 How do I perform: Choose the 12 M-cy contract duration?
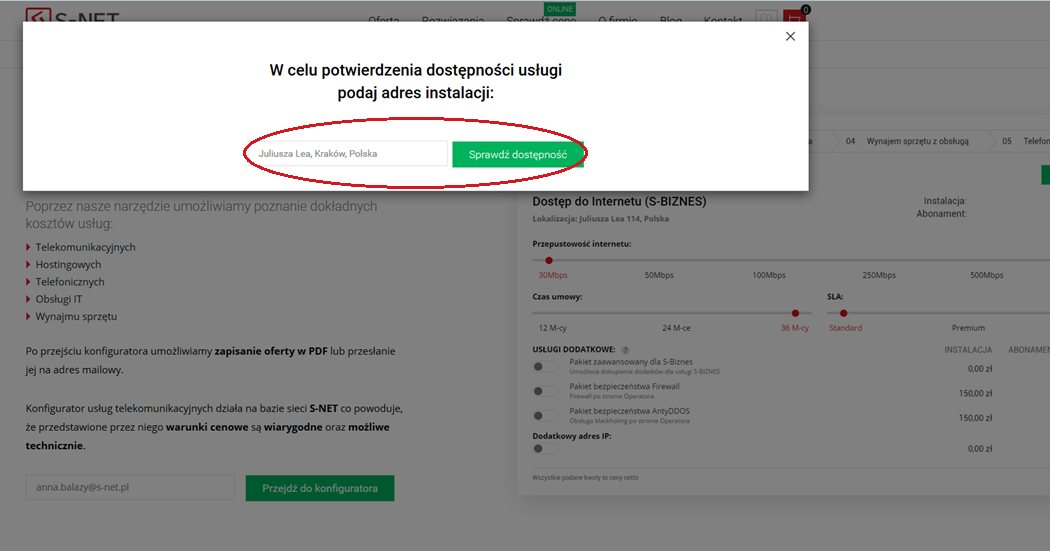coord(552,328)
